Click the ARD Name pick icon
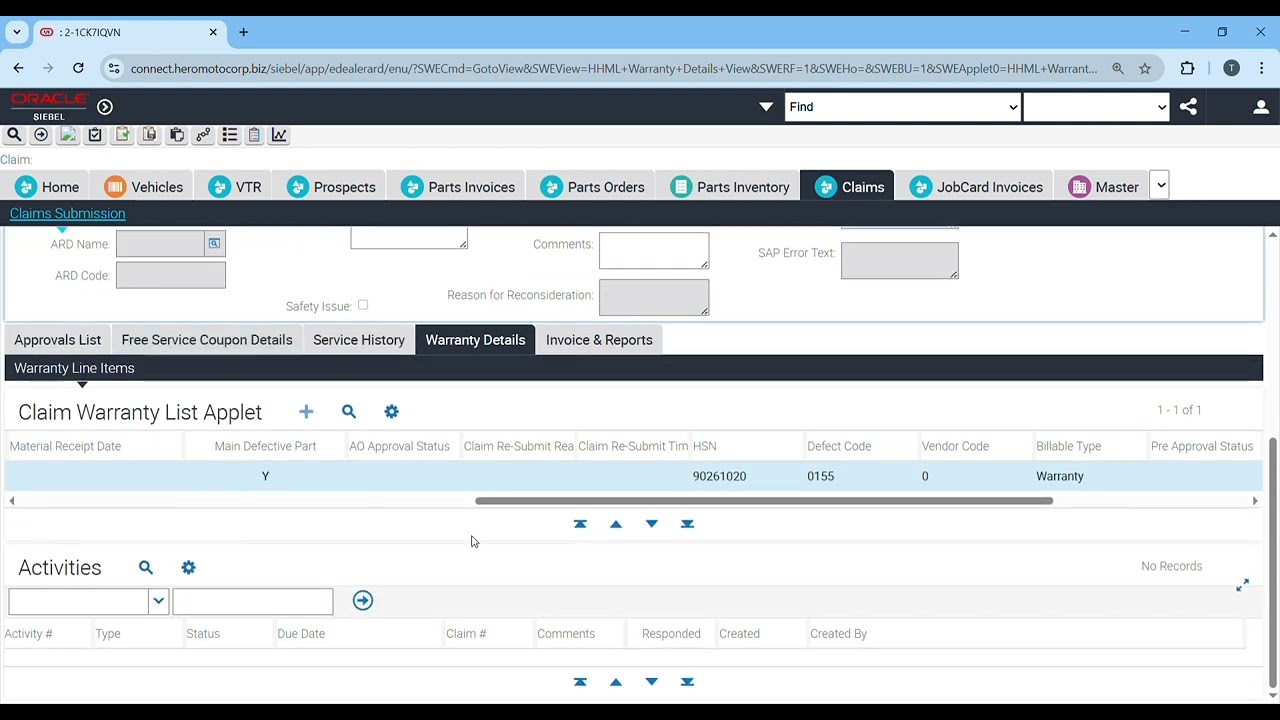Screen dimensions: 1280x720 coord(214,243)
